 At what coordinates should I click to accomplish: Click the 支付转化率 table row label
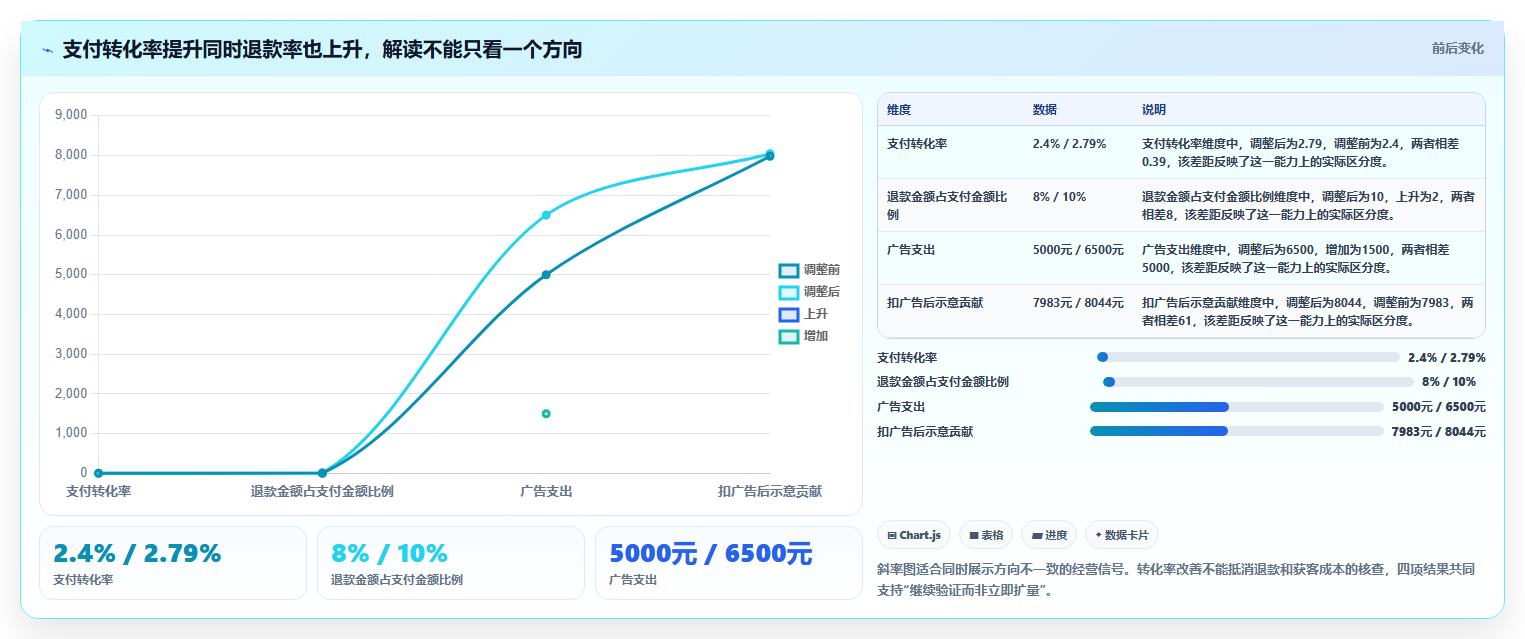[917, 143]
